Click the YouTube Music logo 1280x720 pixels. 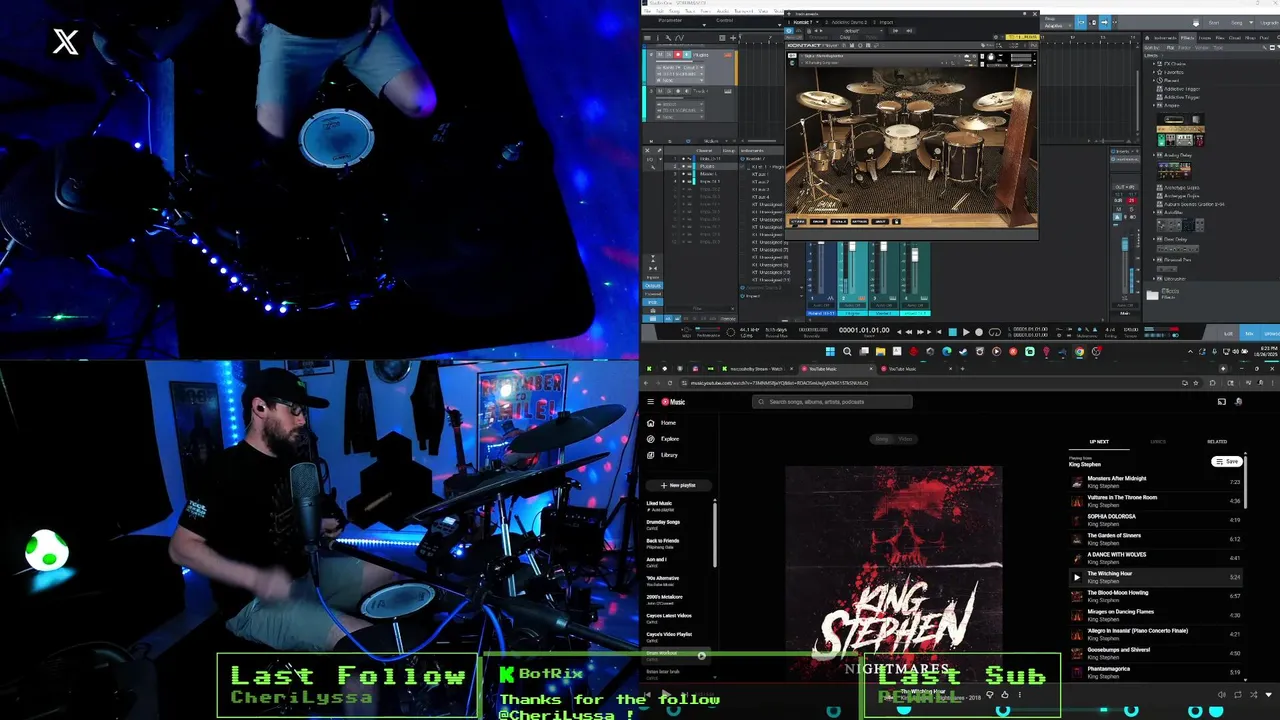pyautogui.click(x=673, y=402)
